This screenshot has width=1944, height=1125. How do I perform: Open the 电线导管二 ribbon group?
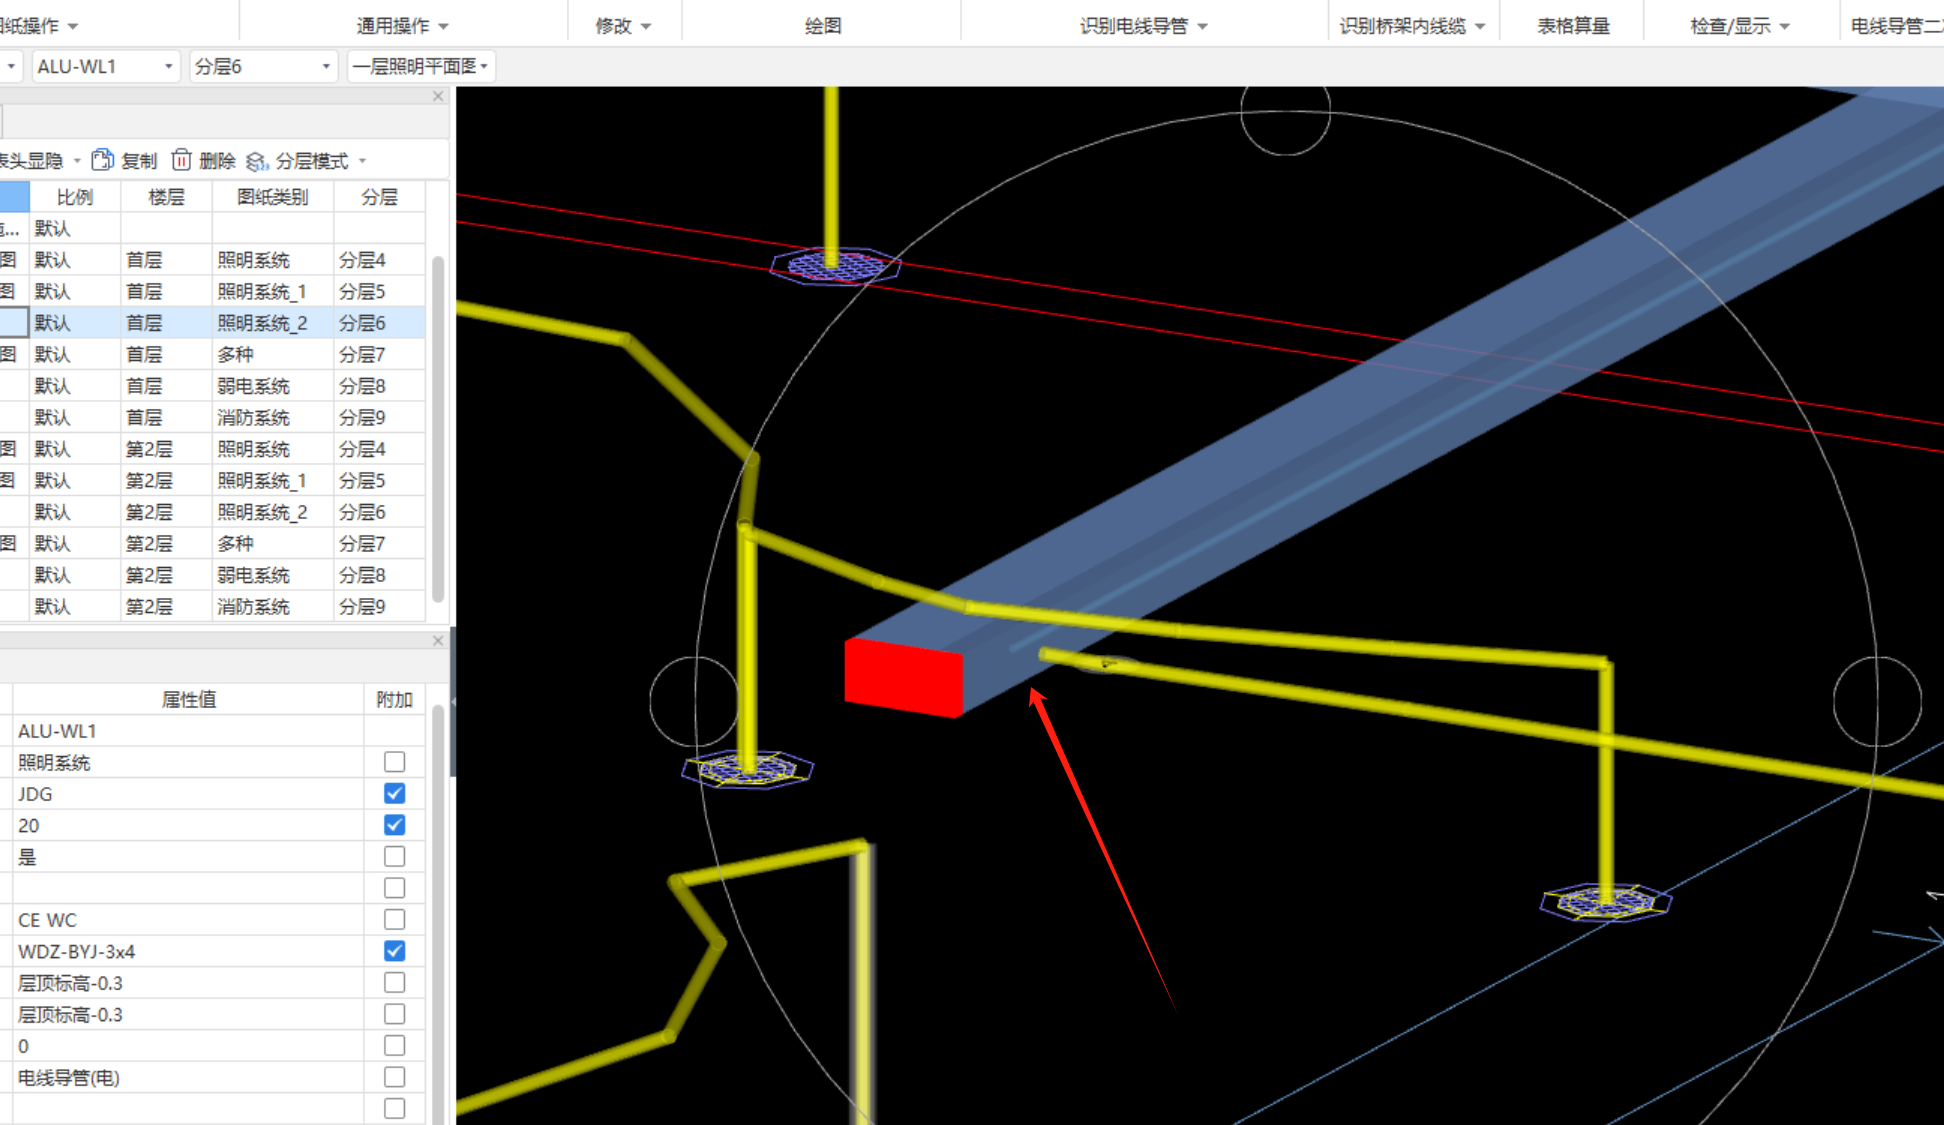click(1896, 25)
